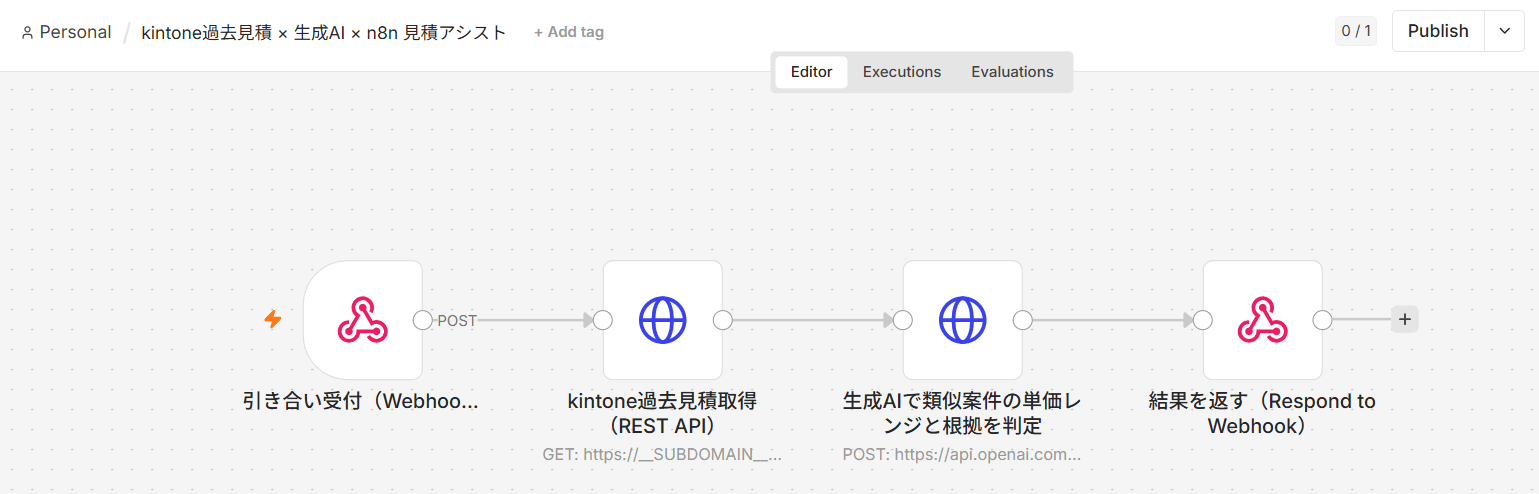The height and width of the screenshot is (494, 1539).
Task: Expand the Publish dropdown arrow
Action: click(1504, 31)
